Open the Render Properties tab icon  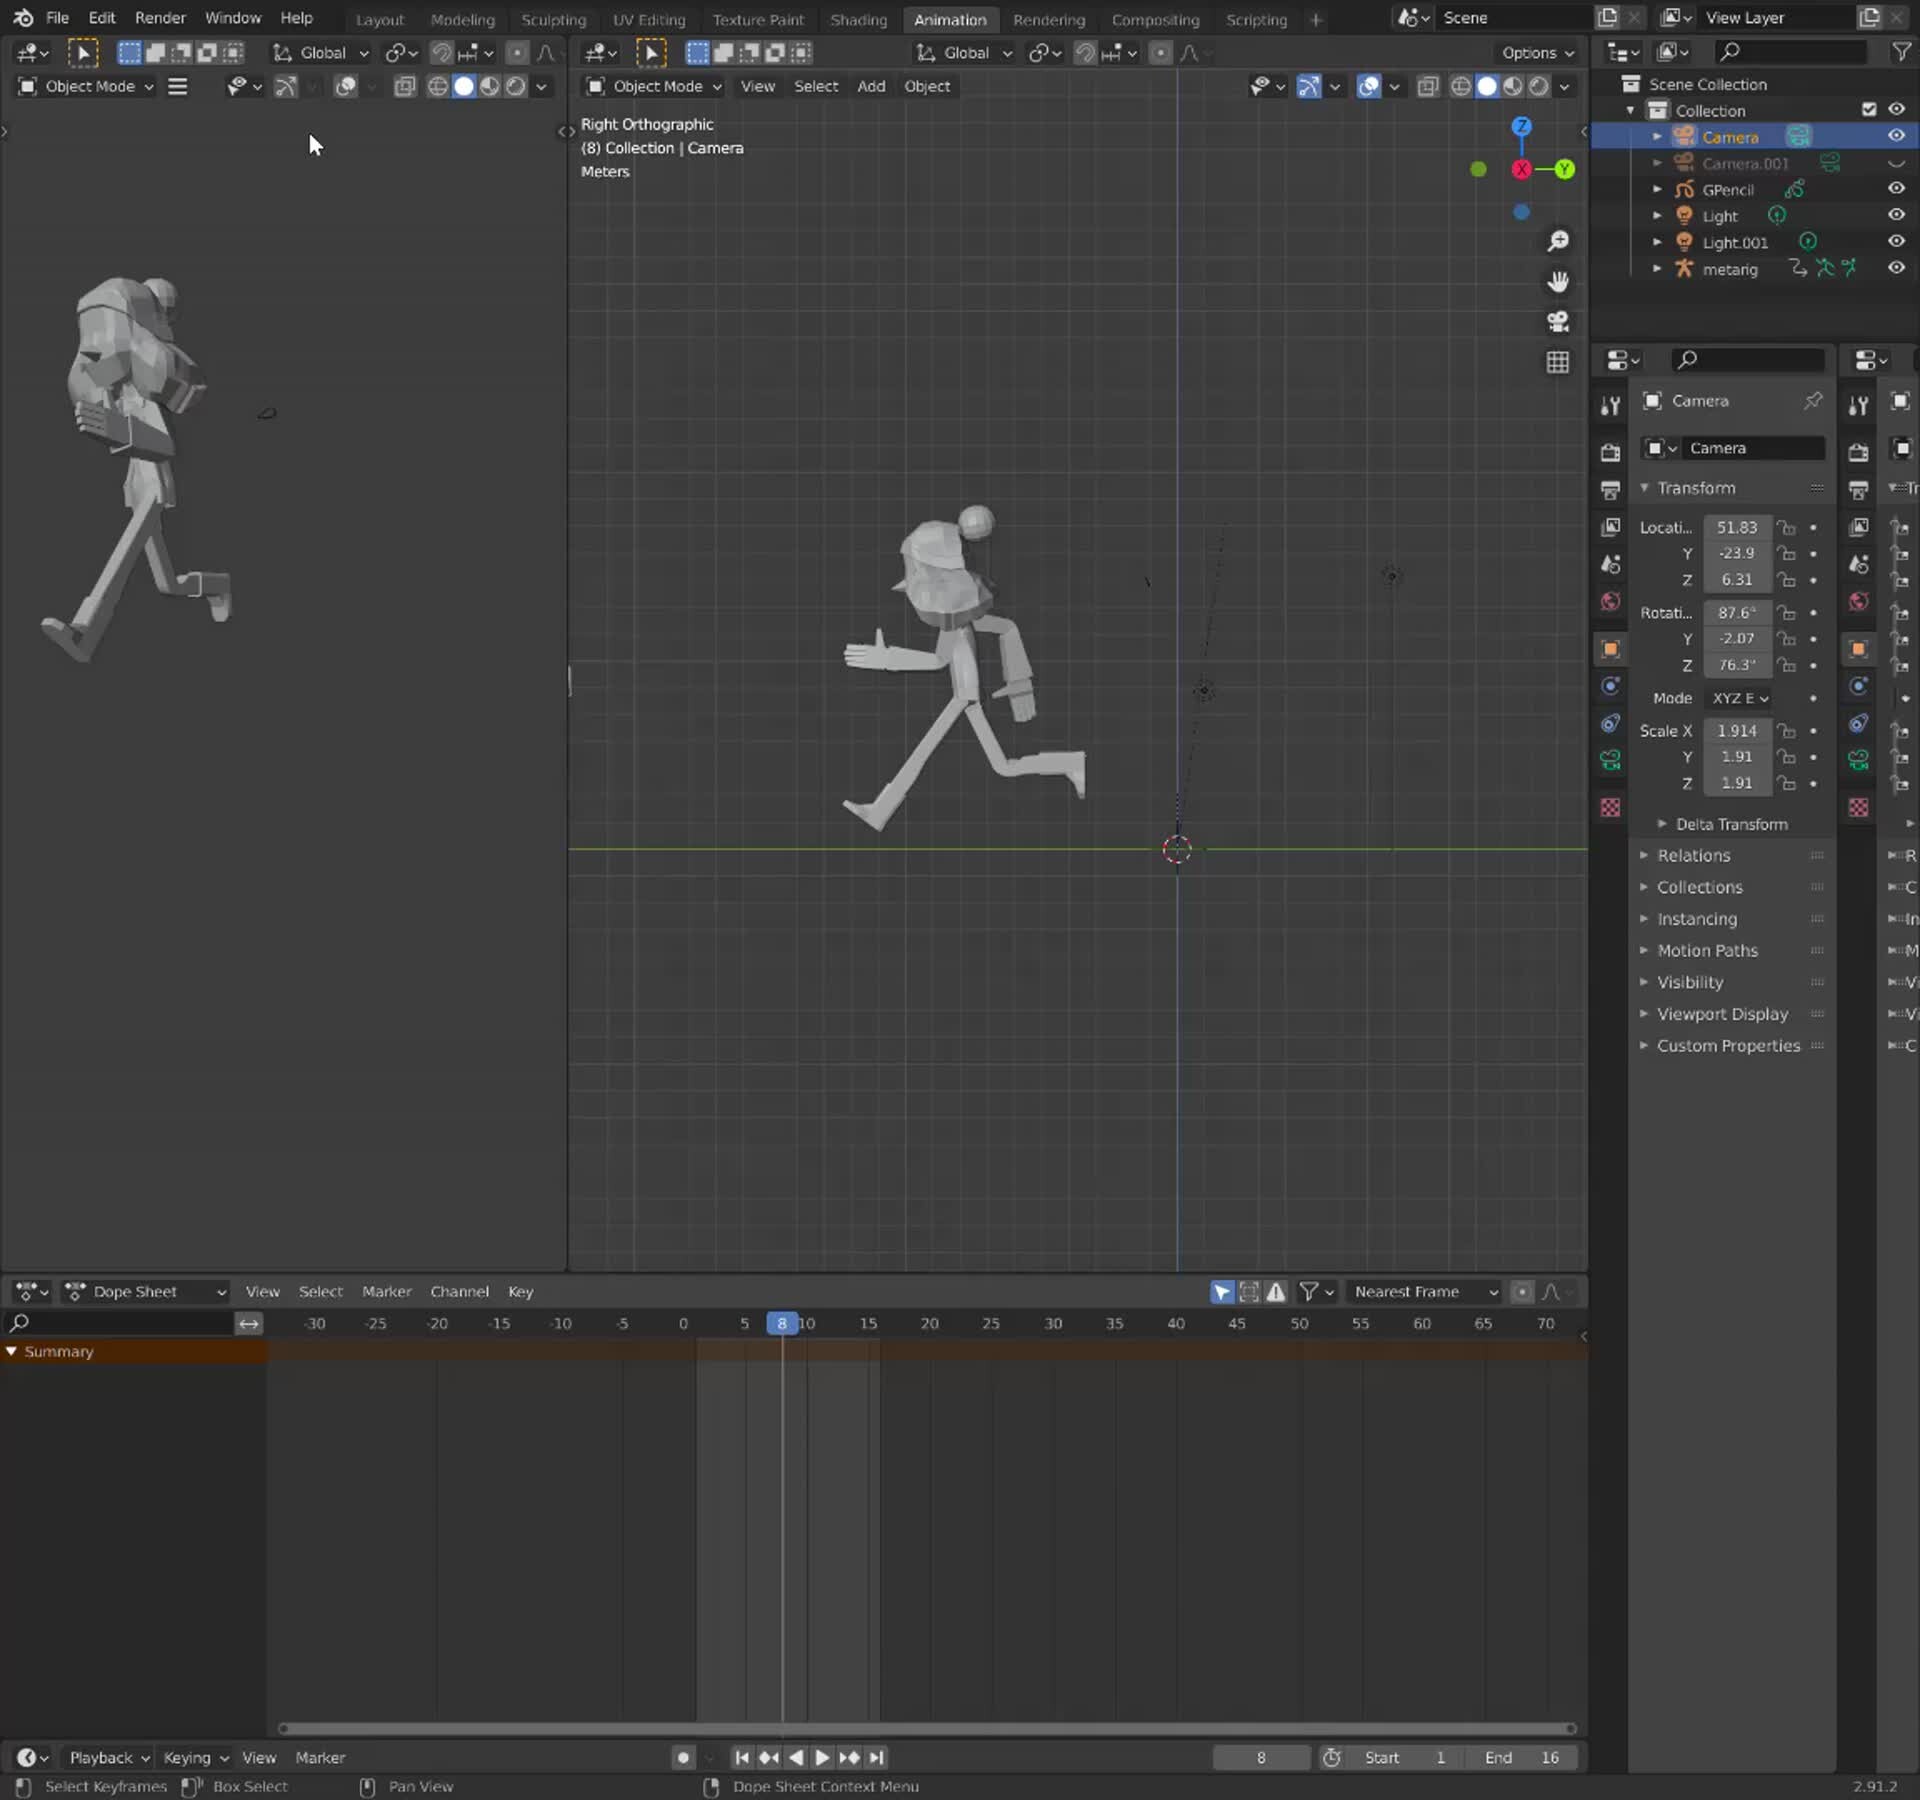coord(1610,450)
